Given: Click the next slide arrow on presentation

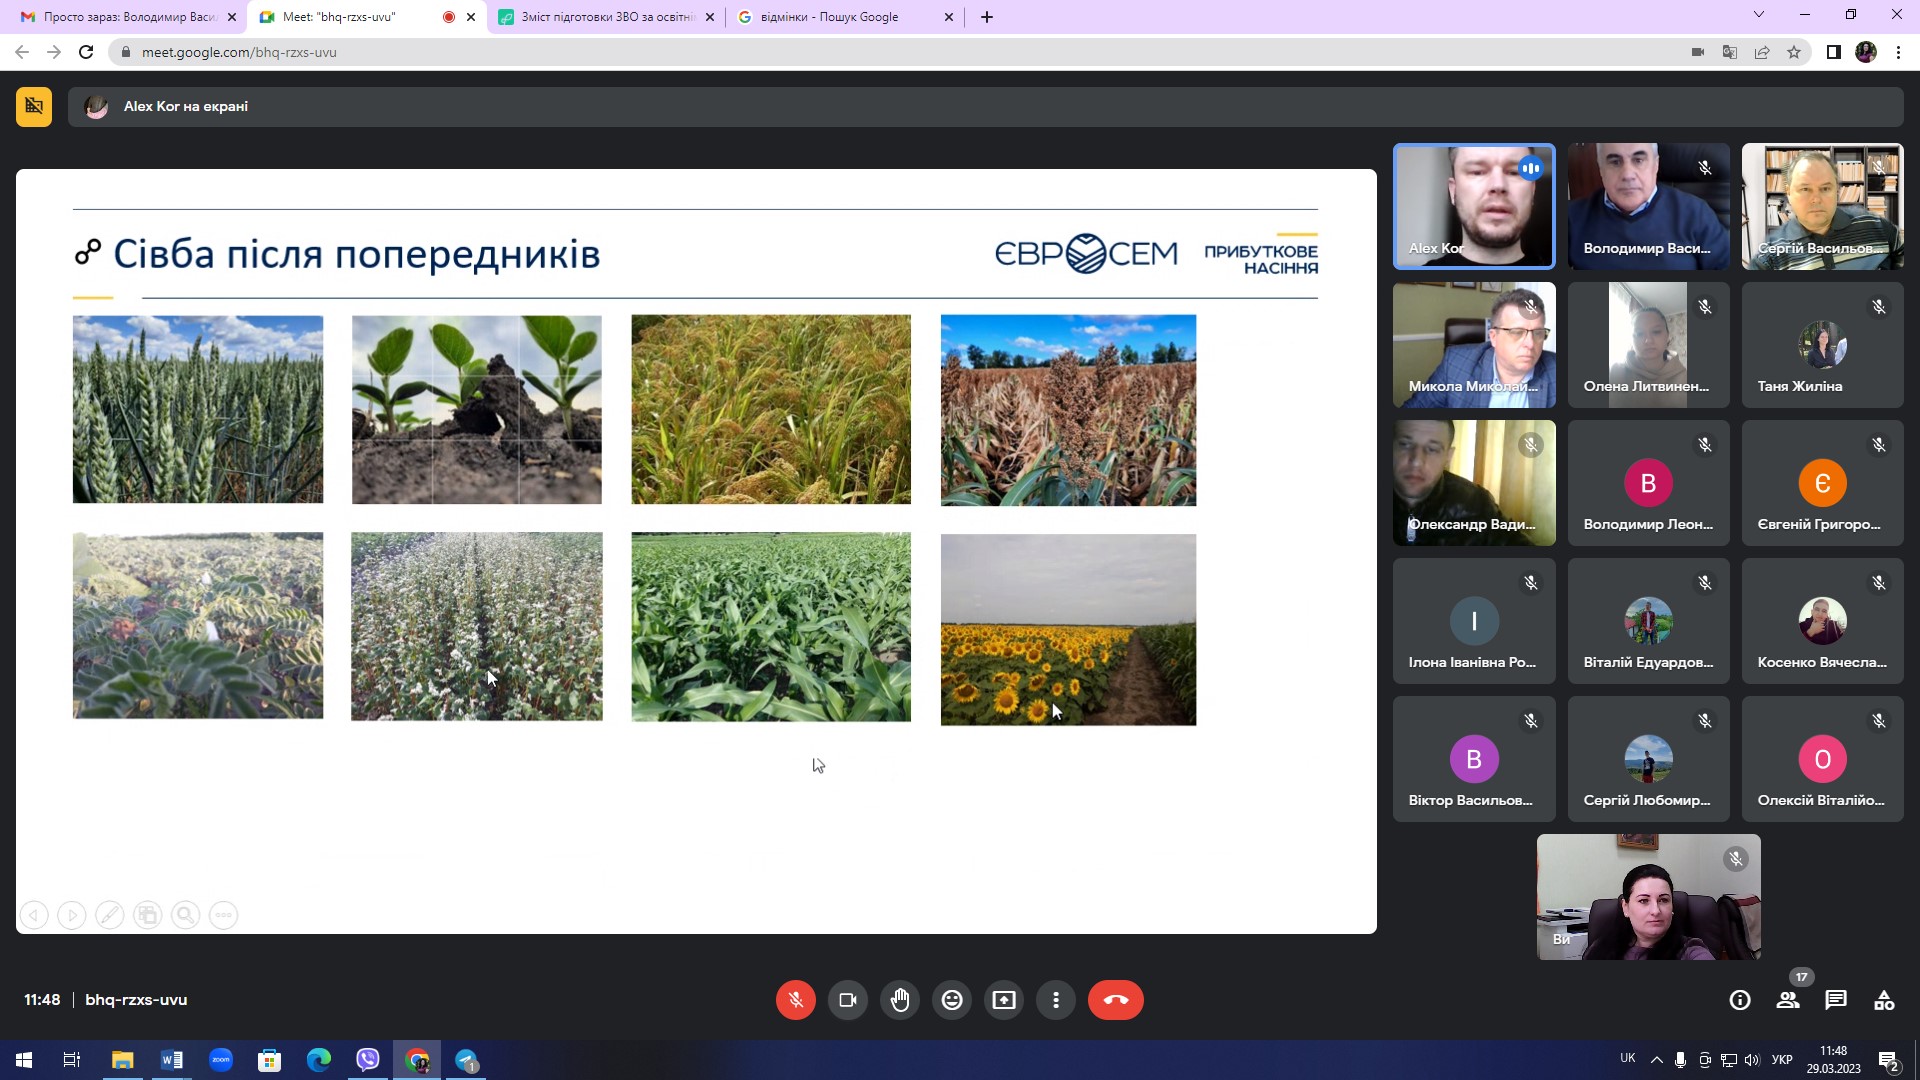Looking at the screenshot, I should 72,915.
